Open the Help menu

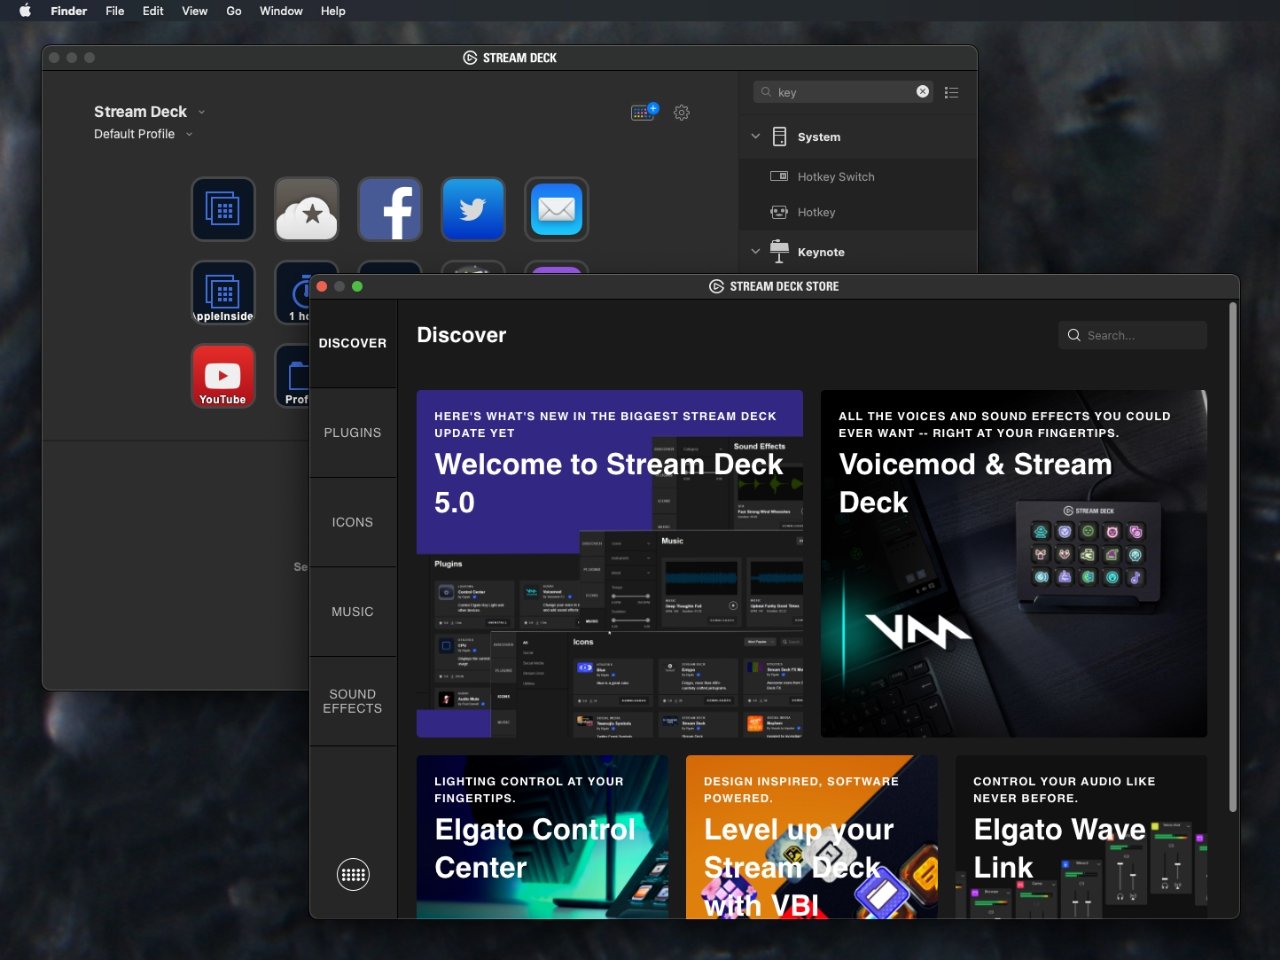(333, 11)
